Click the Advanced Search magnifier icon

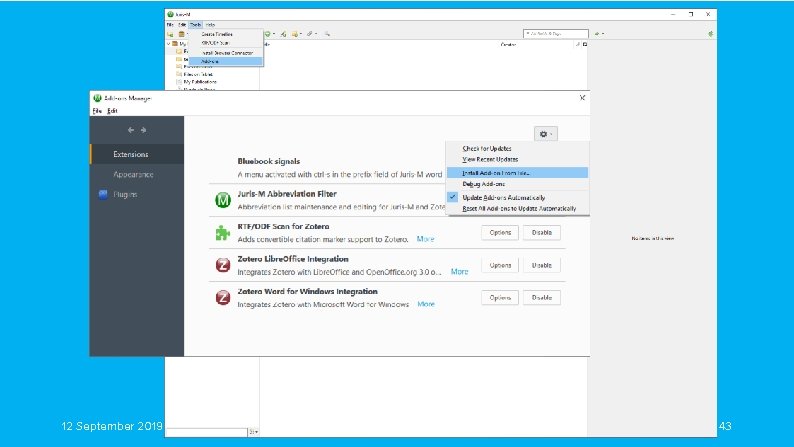(327, 34)
